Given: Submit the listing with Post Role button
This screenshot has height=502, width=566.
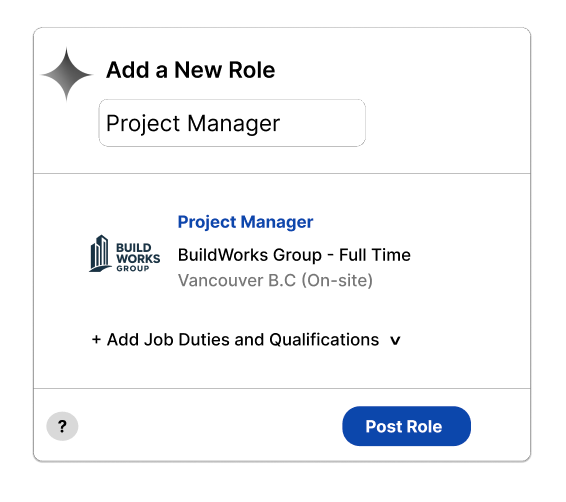Looking at the screenshot, I should 406,426.
